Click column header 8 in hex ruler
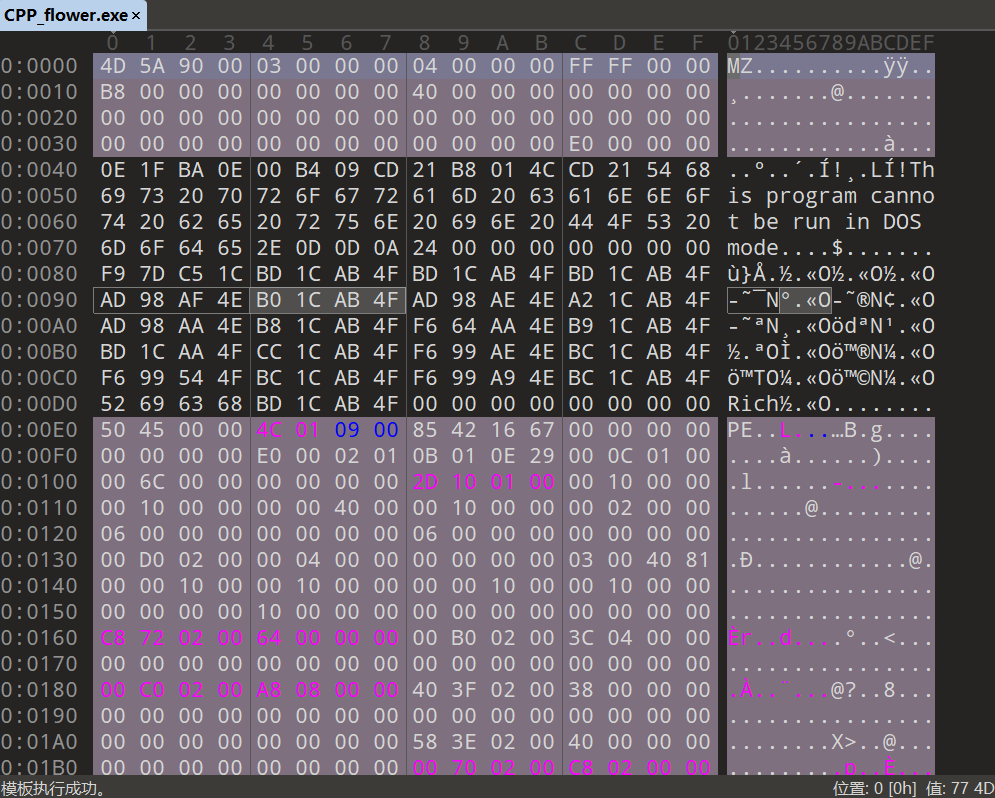The width and height of the screenshot is (995, 798). tap(425, 42)
